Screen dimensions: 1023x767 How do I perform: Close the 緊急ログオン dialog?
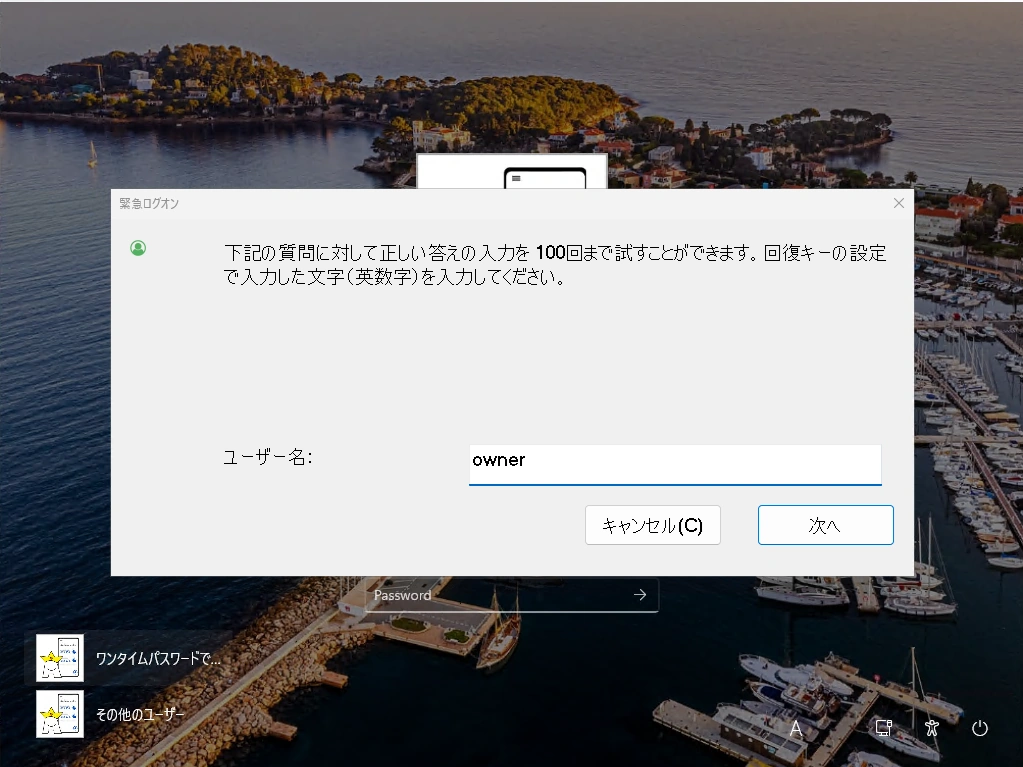(898, 203)
